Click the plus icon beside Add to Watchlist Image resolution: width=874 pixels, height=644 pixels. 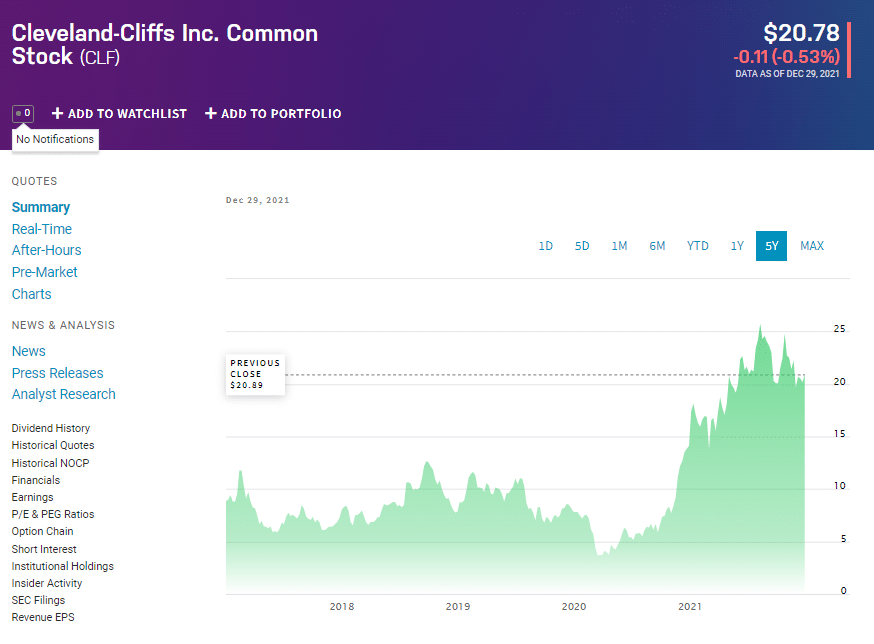(x=57, y=113)
